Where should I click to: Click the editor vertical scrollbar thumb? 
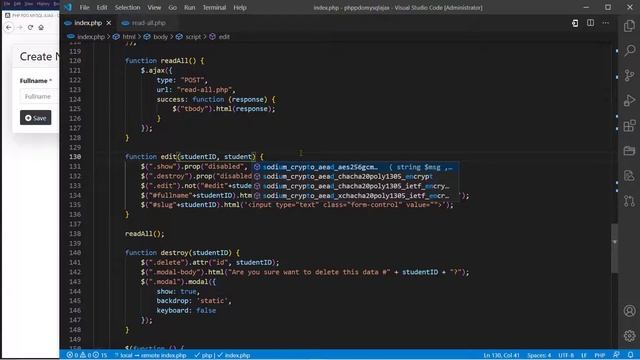614,248
